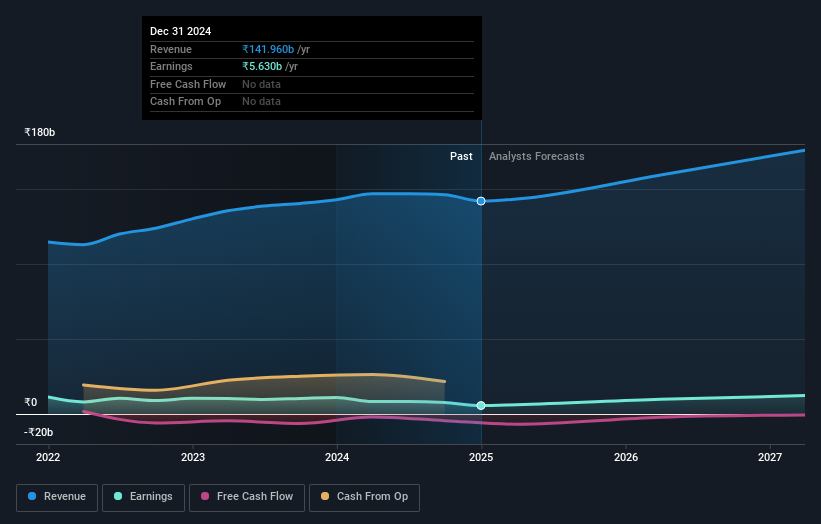This screenshot has height=524, width=821.
Task: Click the Analysts Forecasts label
Action: [537, 156]
